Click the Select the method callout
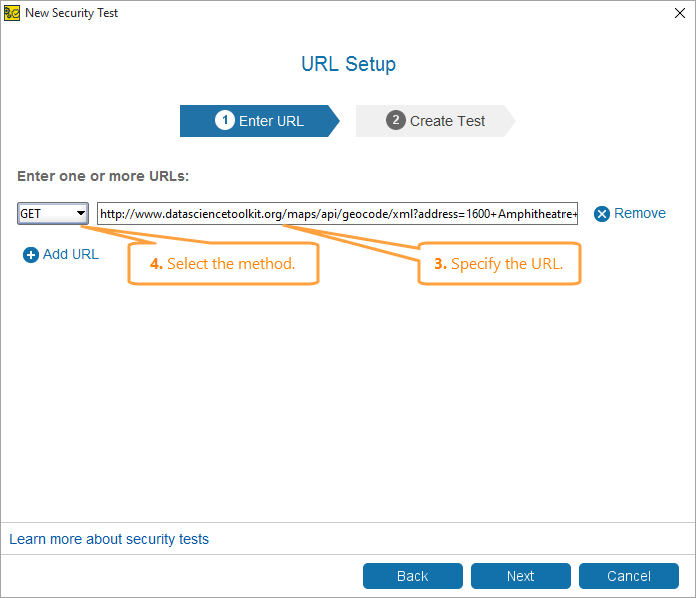This screenshot has height=598, width=696. pos(223,264)
